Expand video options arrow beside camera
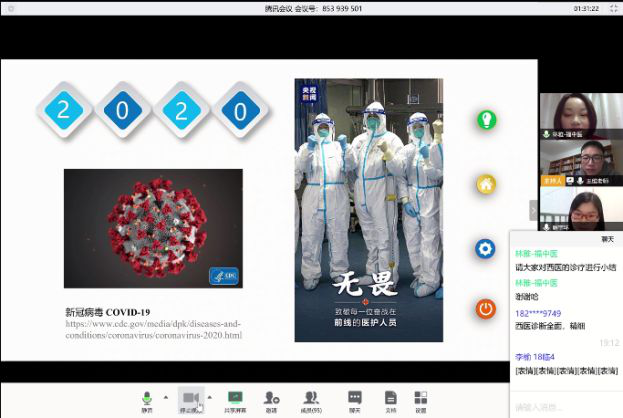 (x=209, y=398)
